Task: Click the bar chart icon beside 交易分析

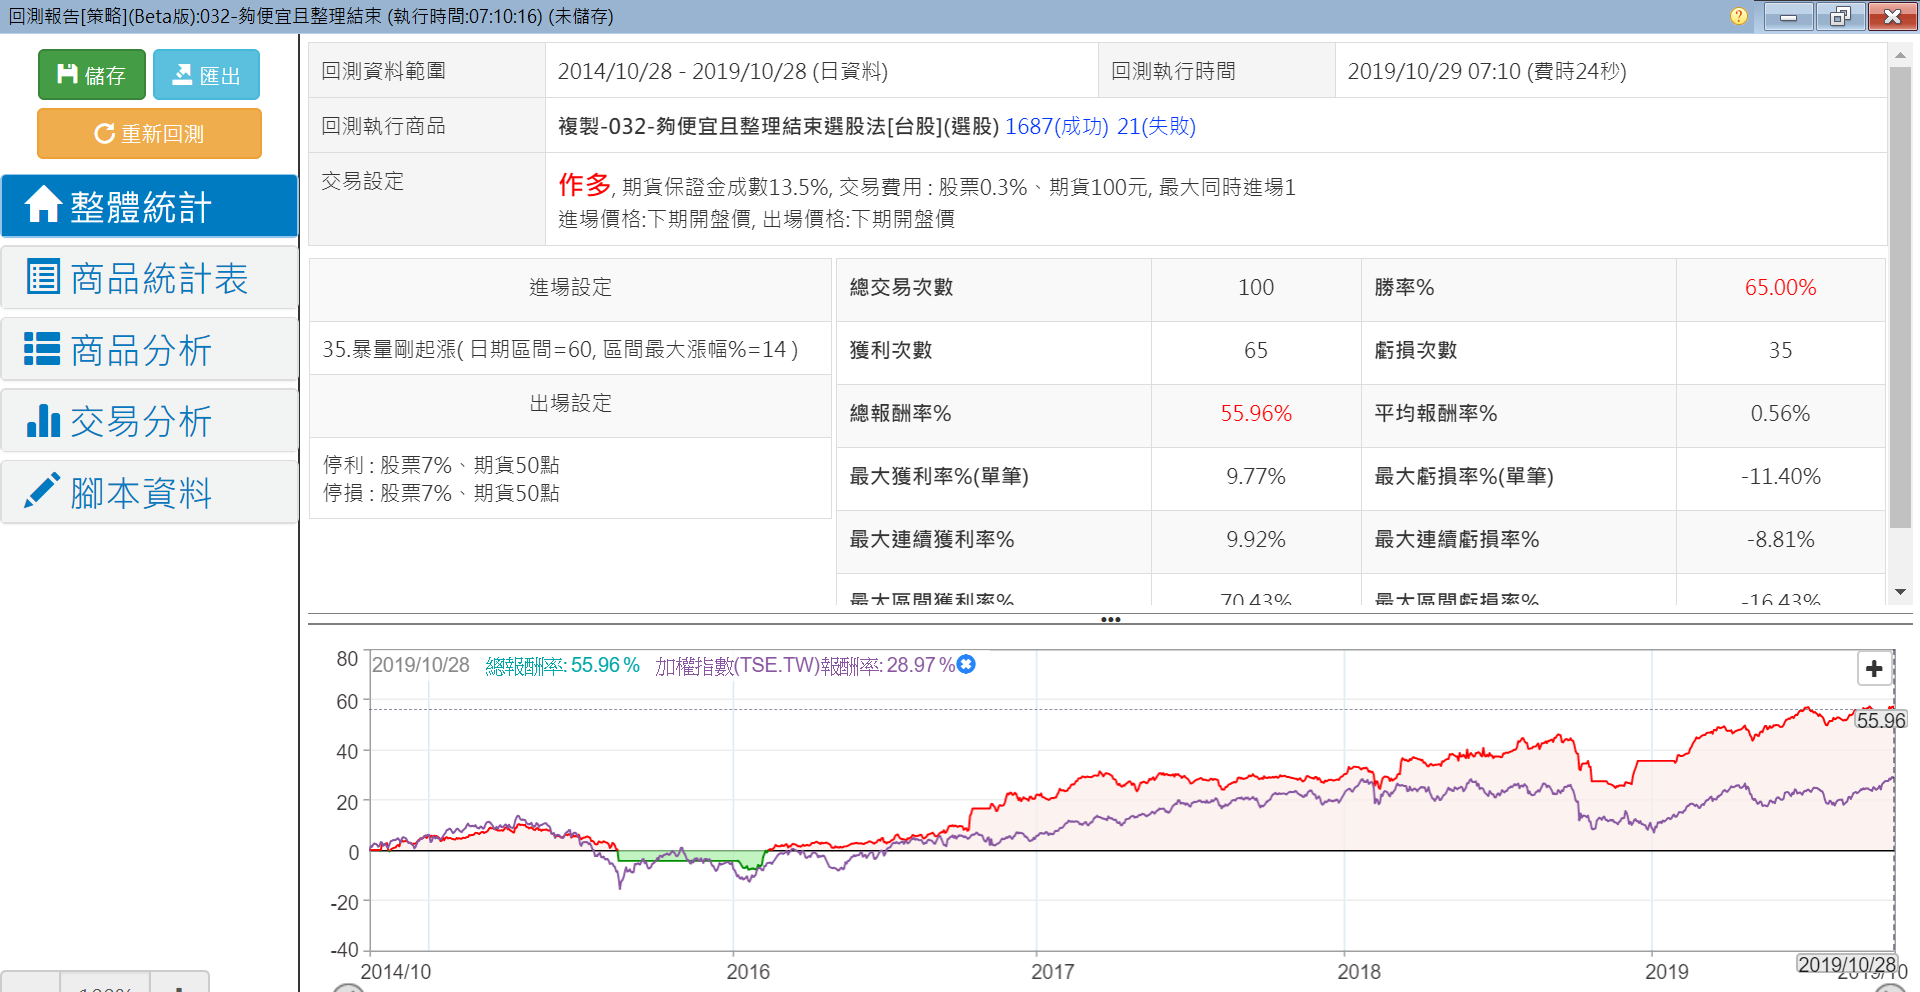Action: click(x=43, y=421)
